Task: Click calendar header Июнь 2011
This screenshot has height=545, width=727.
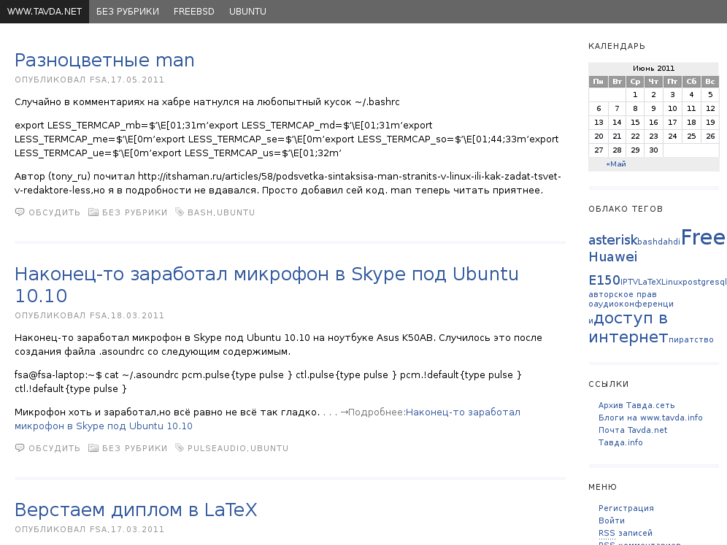Action: click(654, 68)
